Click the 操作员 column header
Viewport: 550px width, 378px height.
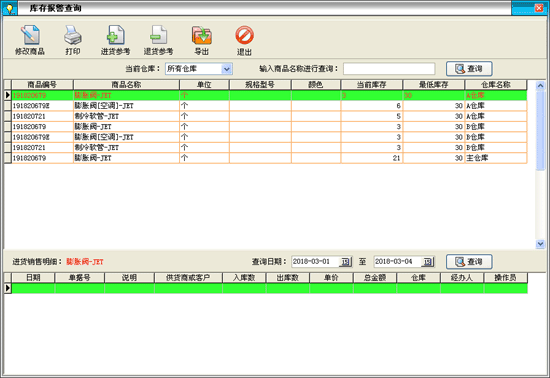505,278
